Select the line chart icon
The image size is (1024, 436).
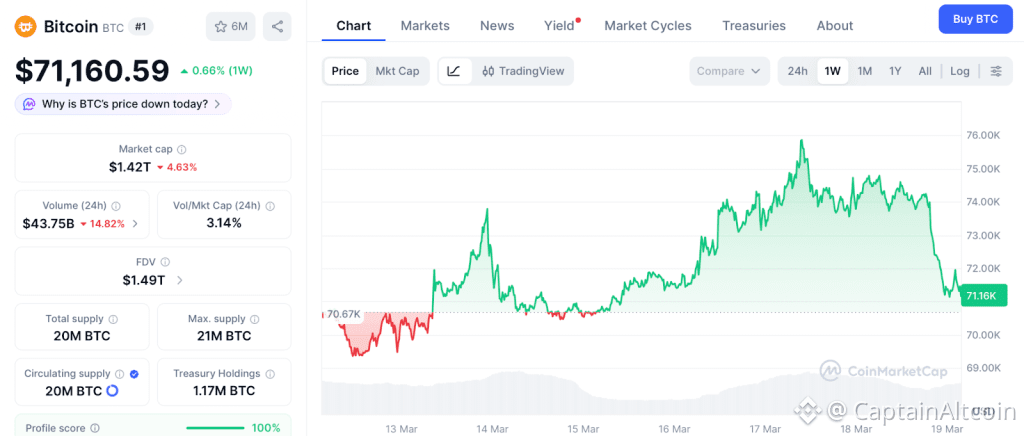point(454,71)
